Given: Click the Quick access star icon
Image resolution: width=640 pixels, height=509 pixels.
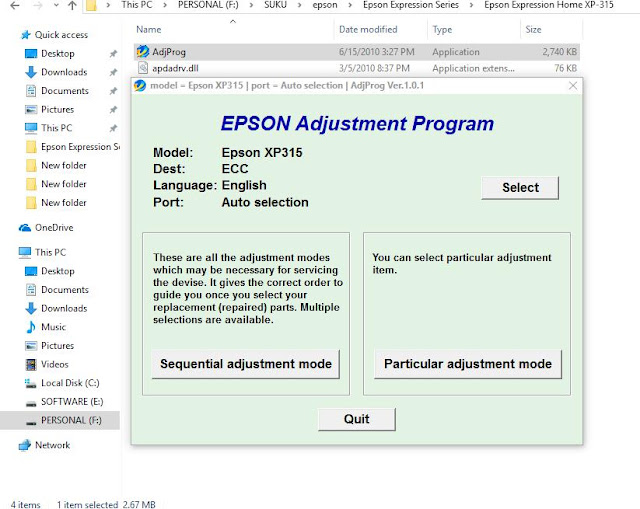Looking at the screenshot, I should click(26, 35).
